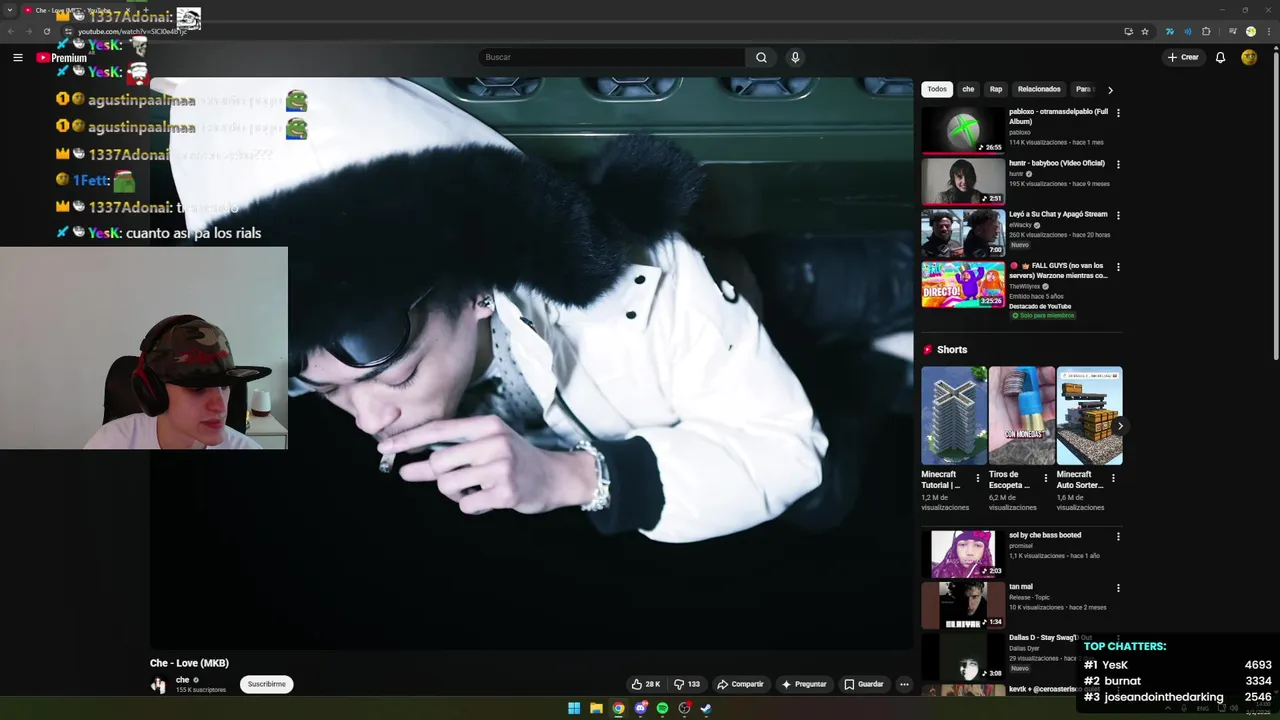The width and height of the screenshot is (1280, 720).
Task: Open che channel avatar below the video
Action: tap(158, 685)
